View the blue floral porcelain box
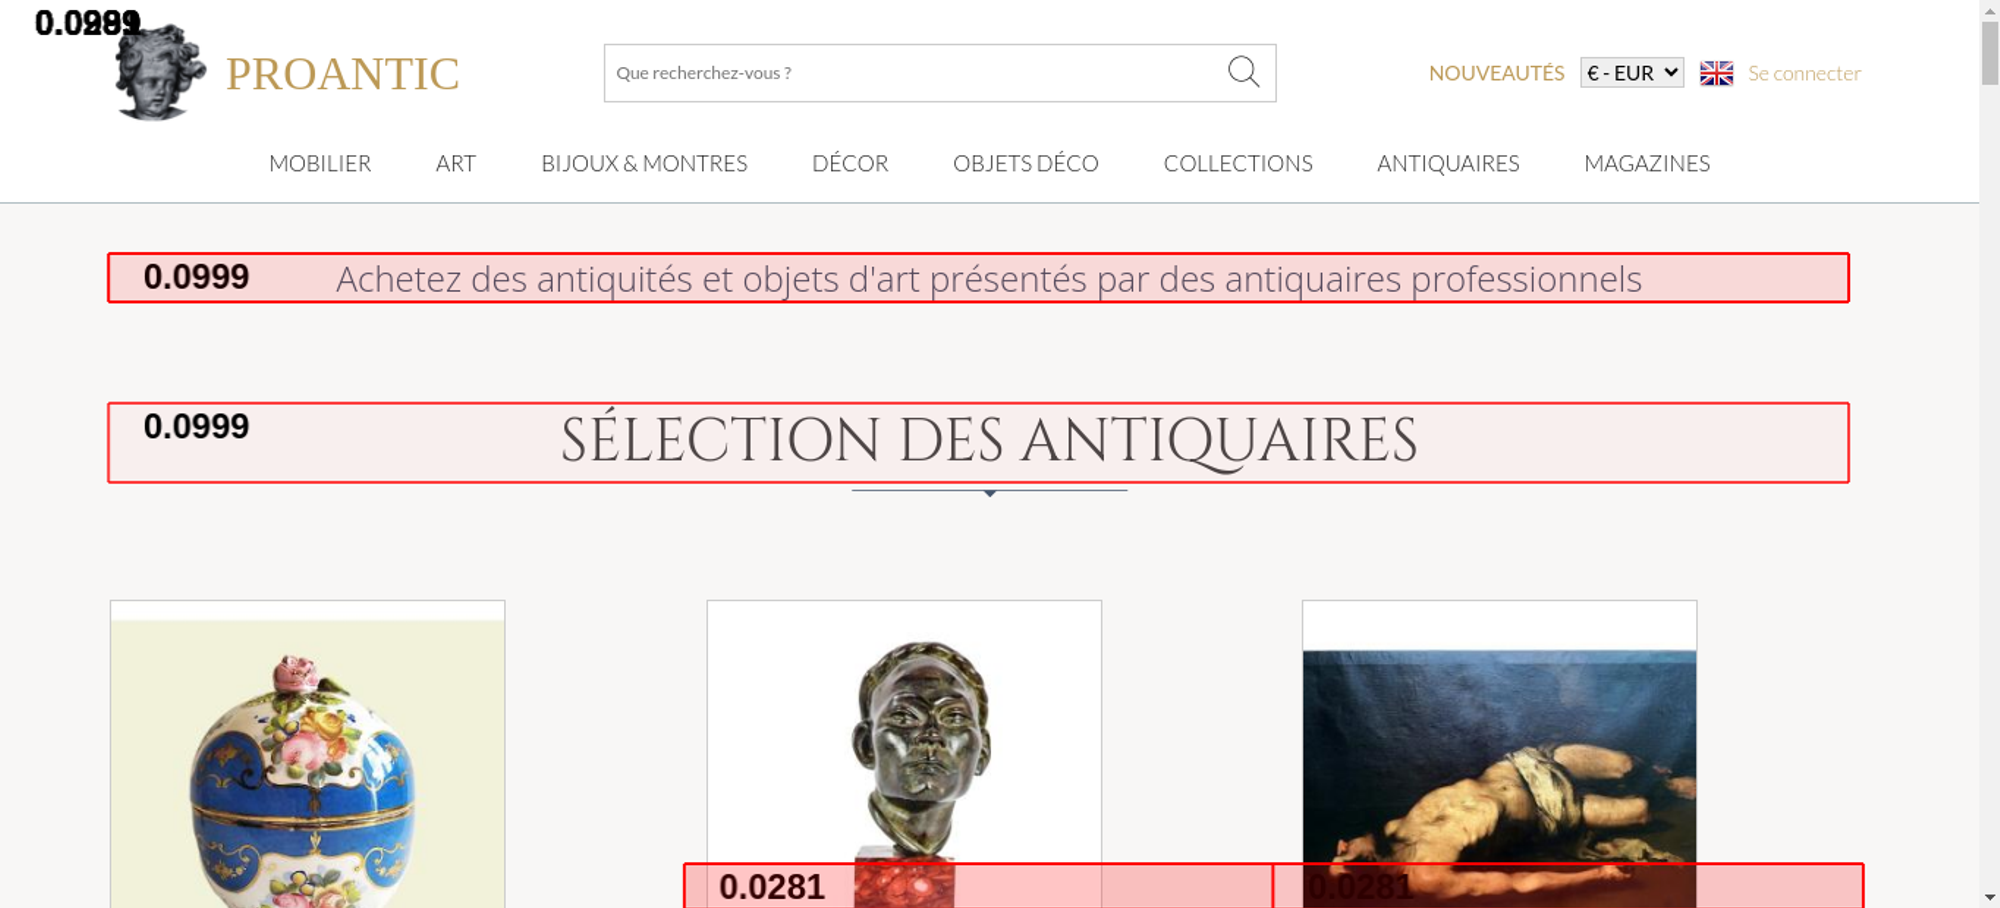 tap(307, 770)
